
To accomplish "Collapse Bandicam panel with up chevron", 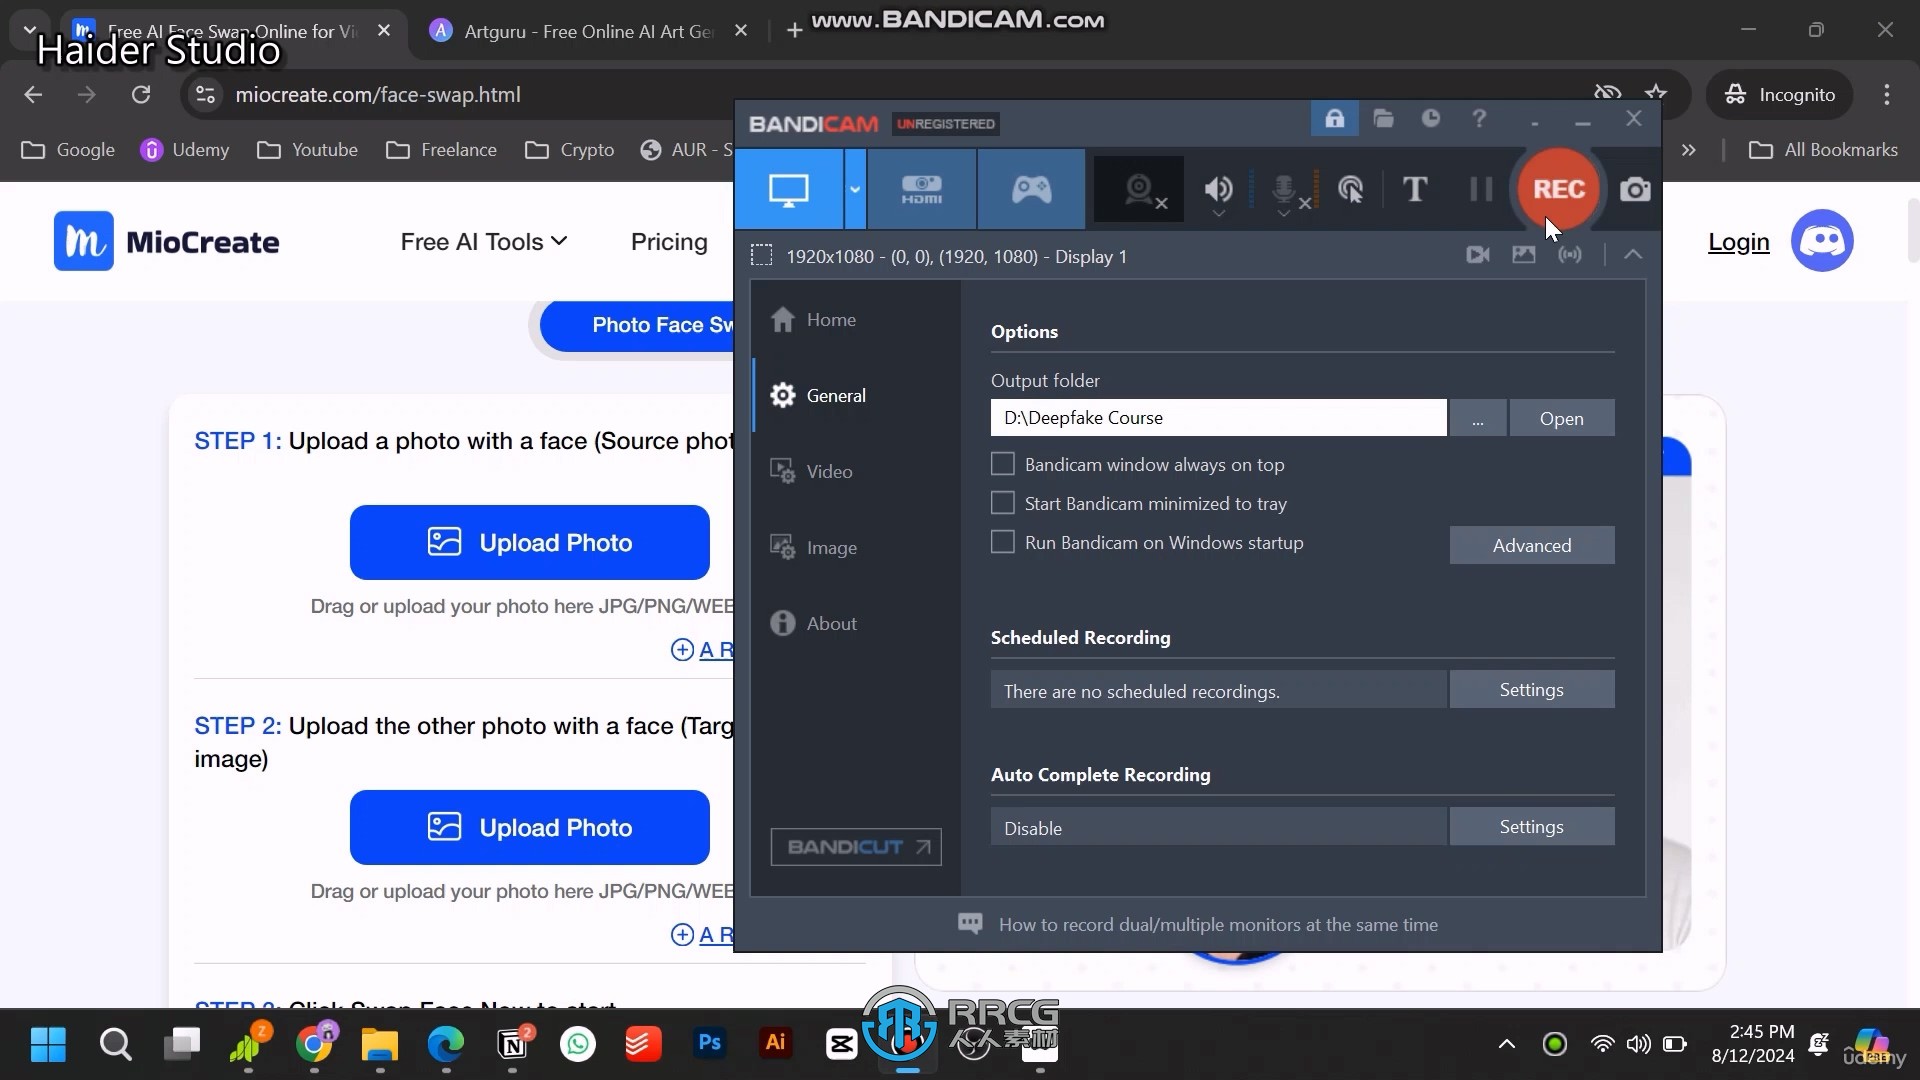I will (x=1633, y=255).
